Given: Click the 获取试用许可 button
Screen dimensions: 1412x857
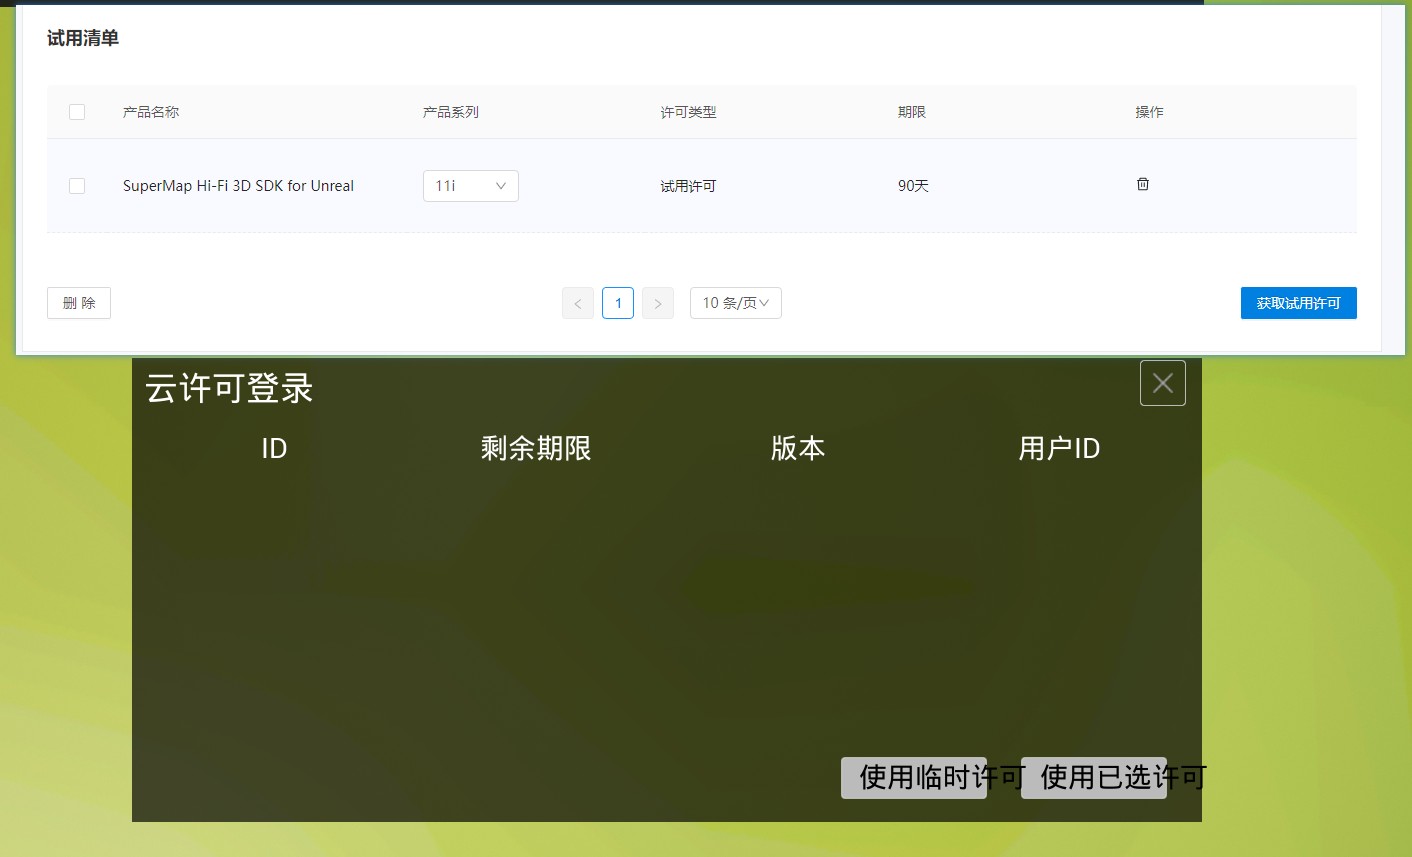Looking at the screenshot, I should click(x=1299, y=303).
